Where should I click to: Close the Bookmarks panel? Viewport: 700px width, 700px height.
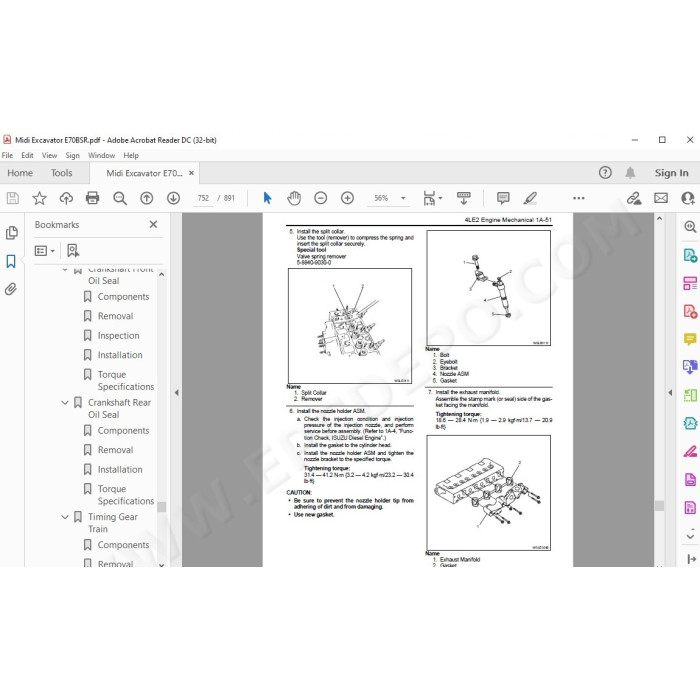(153, 225)
